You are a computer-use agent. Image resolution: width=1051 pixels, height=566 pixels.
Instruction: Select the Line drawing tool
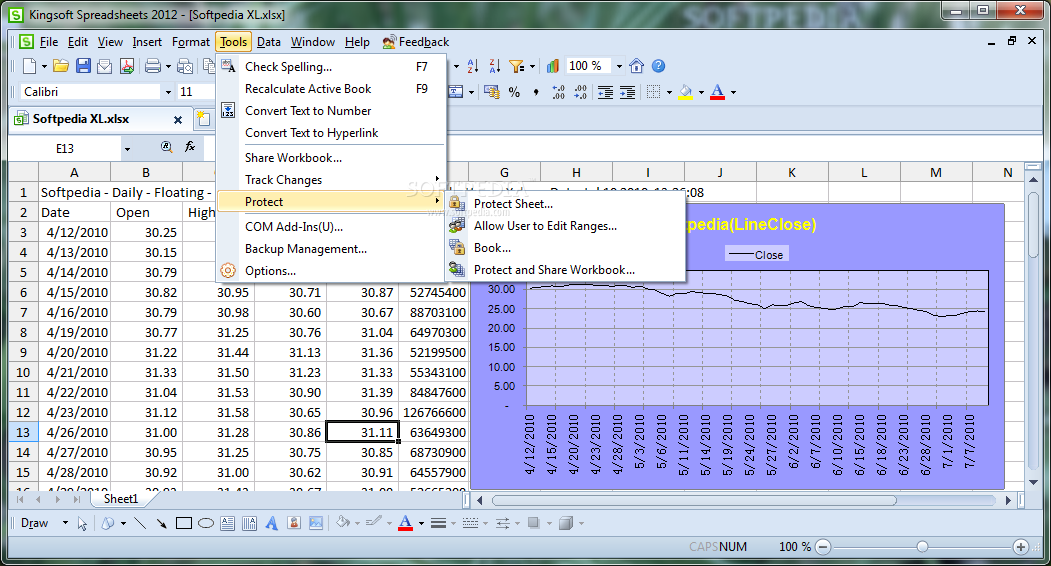coord(140,523)
